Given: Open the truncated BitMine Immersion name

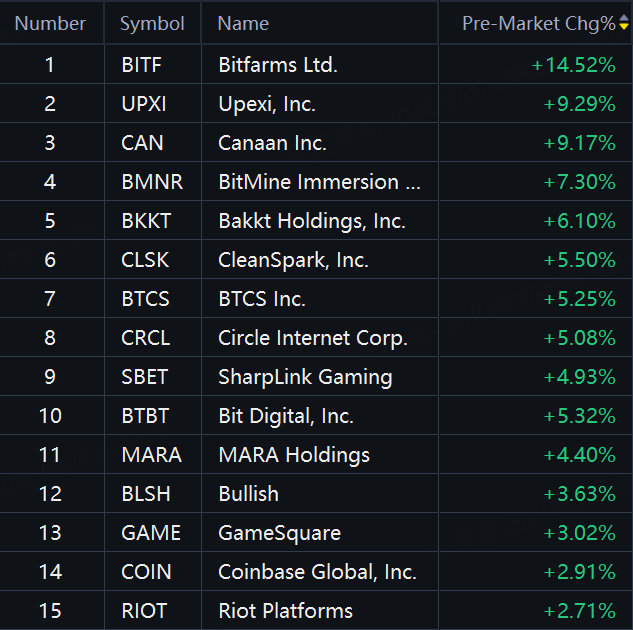Looking at the screenshot, I should 319,182.
